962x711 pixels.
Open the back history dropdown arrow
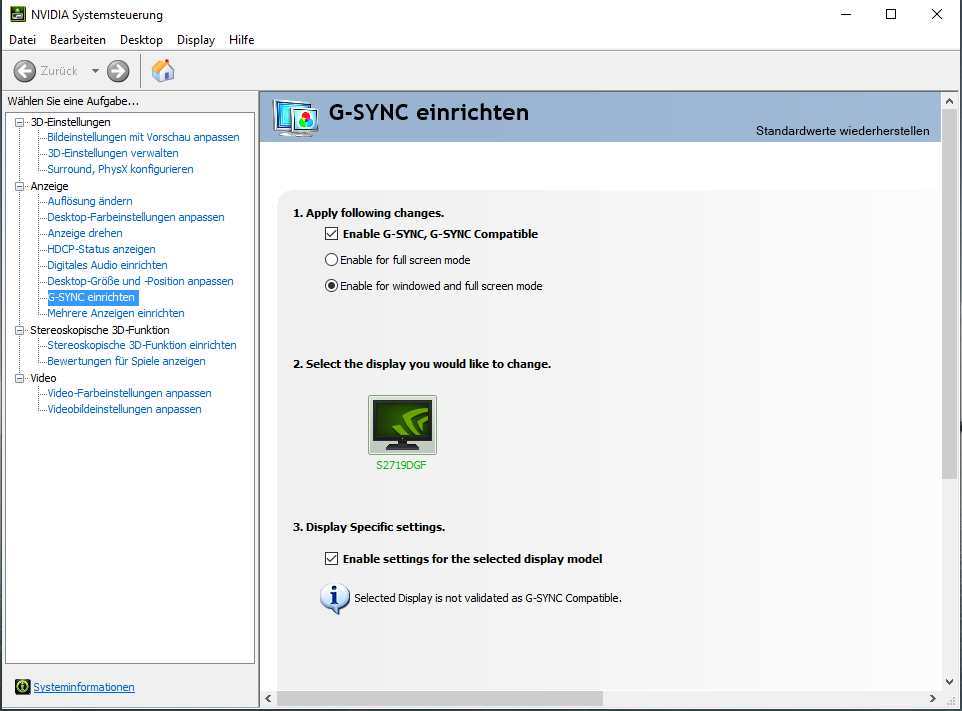(x=95, y=71)
